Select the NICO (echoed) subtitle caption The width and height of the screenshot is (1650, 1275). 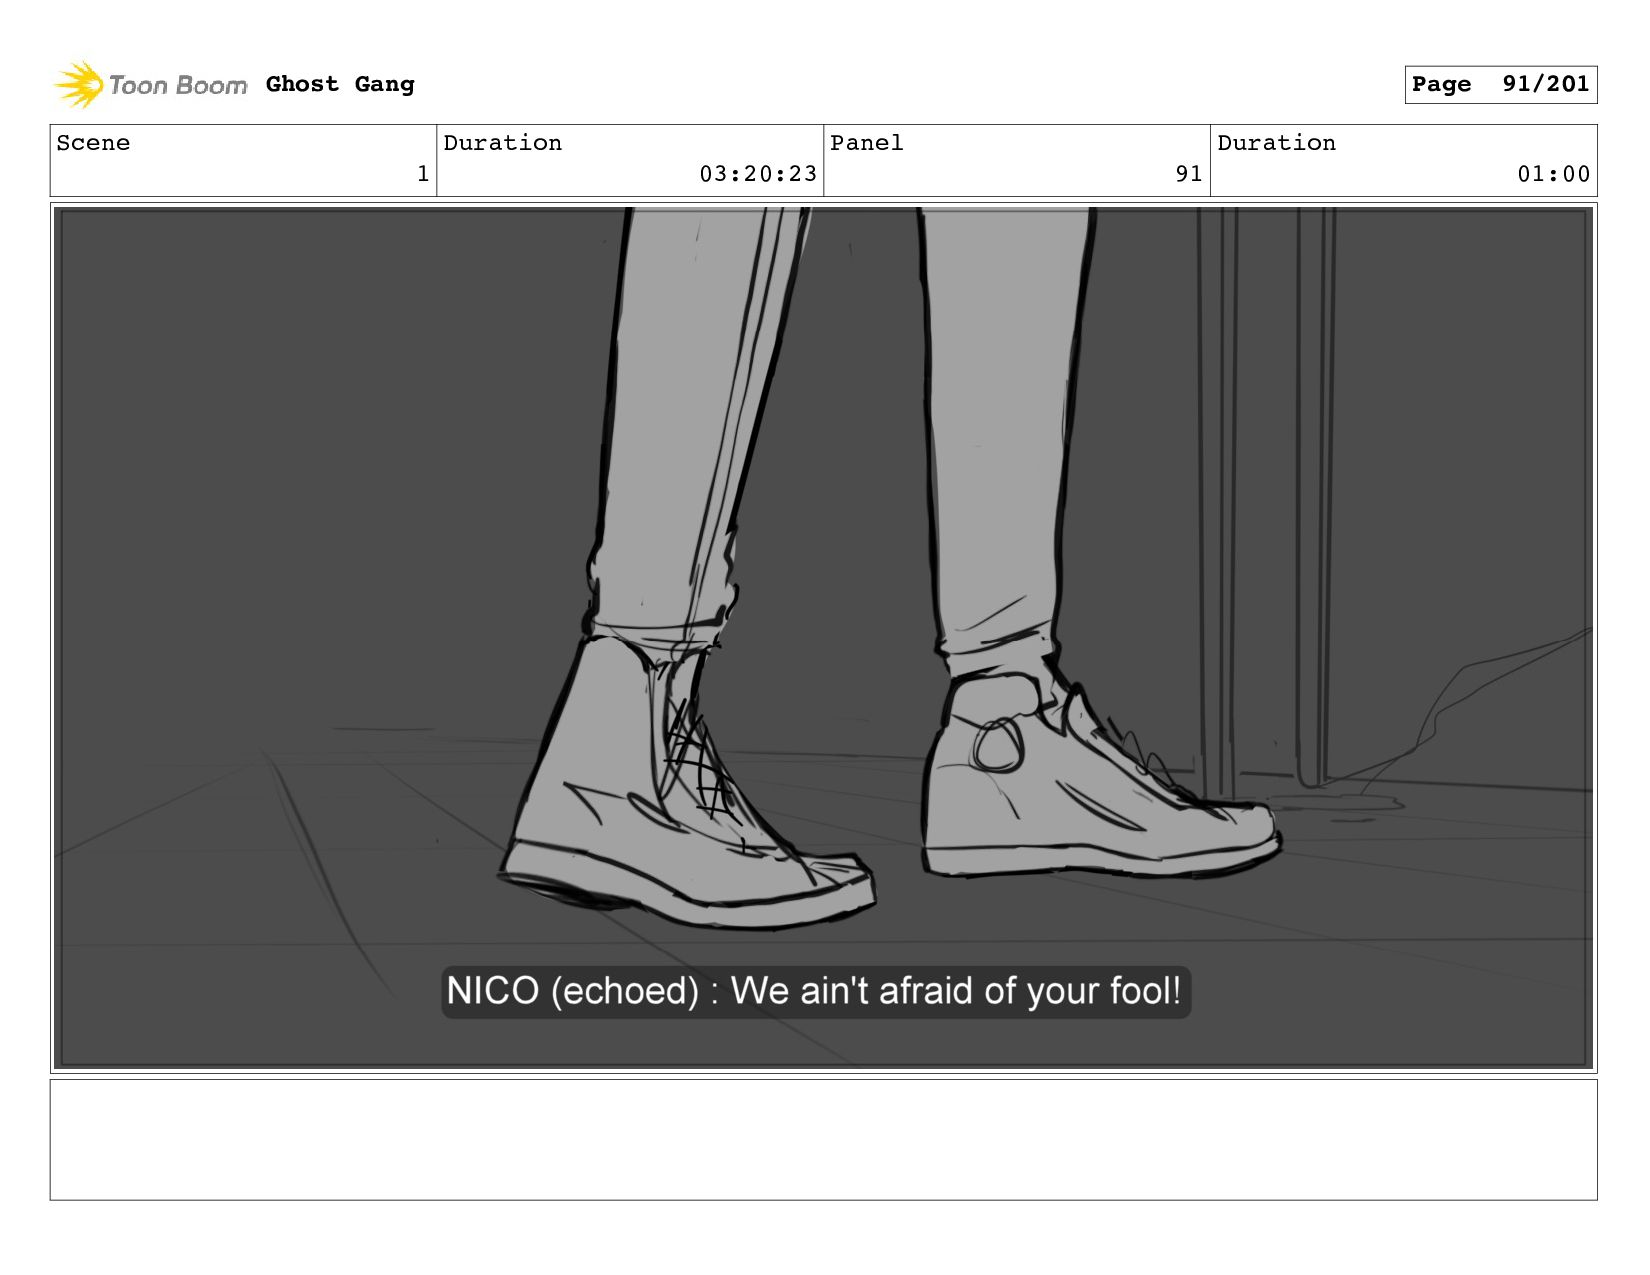[x=815, y=991]
